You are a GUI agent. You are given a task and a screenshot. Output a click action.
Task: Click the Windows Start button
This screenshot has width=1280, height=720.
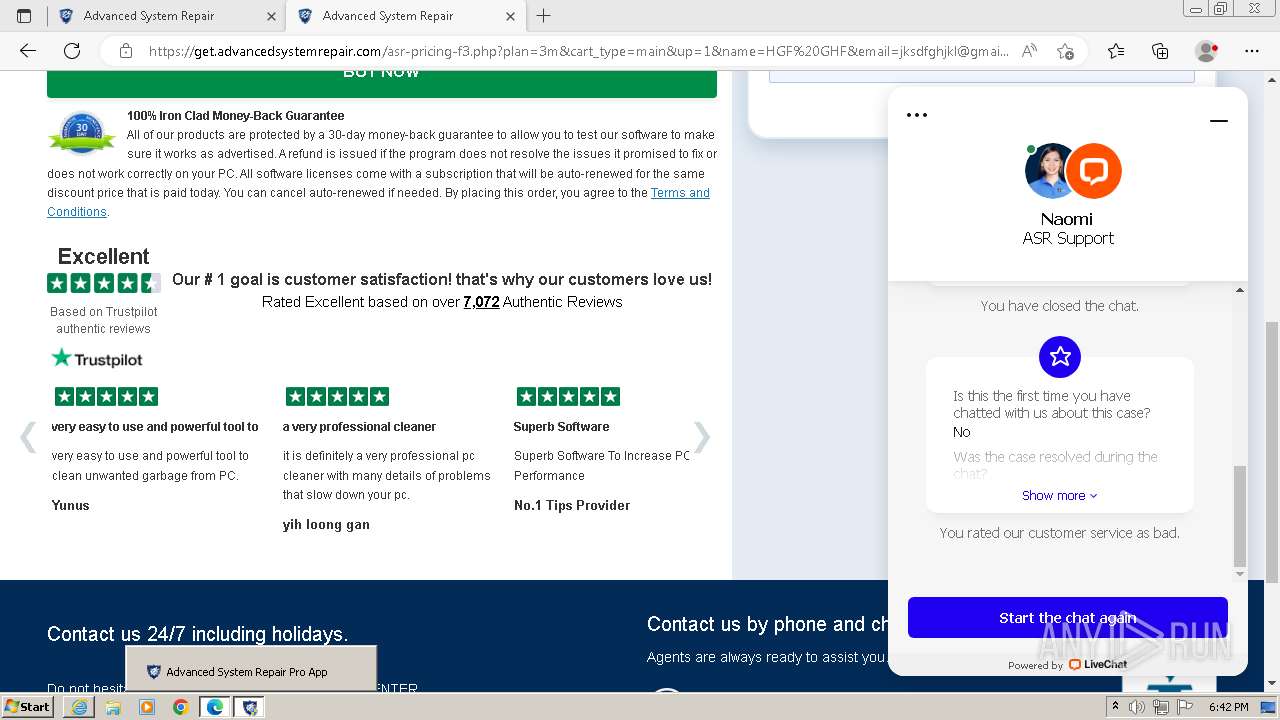[x=28, y=707]
